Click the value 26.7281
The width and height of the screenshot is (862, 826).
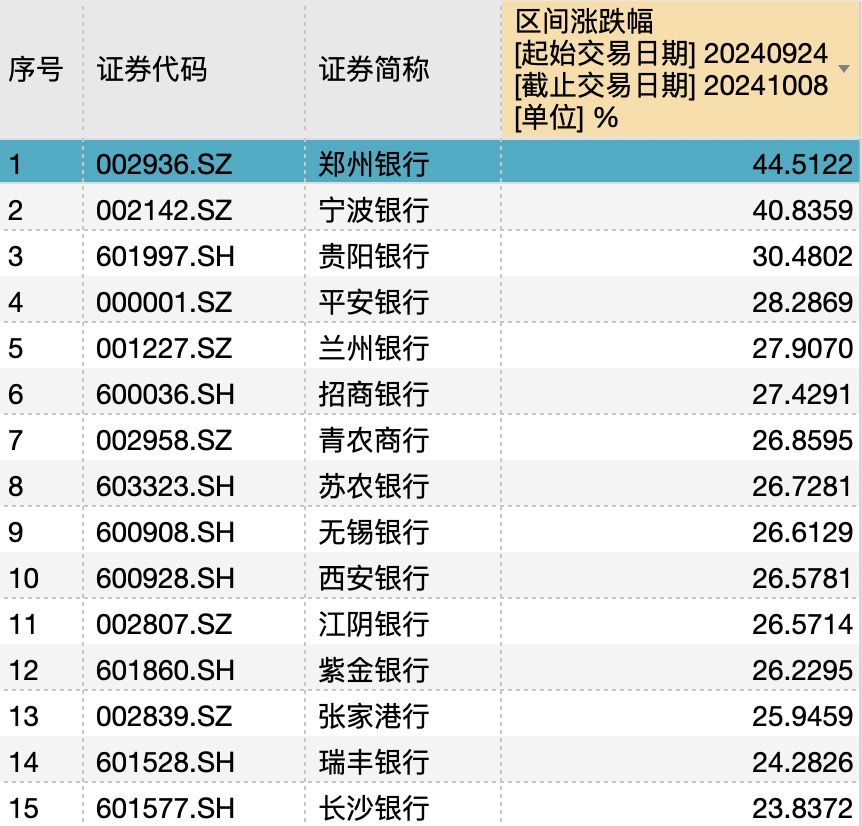(x=802, y=486)
